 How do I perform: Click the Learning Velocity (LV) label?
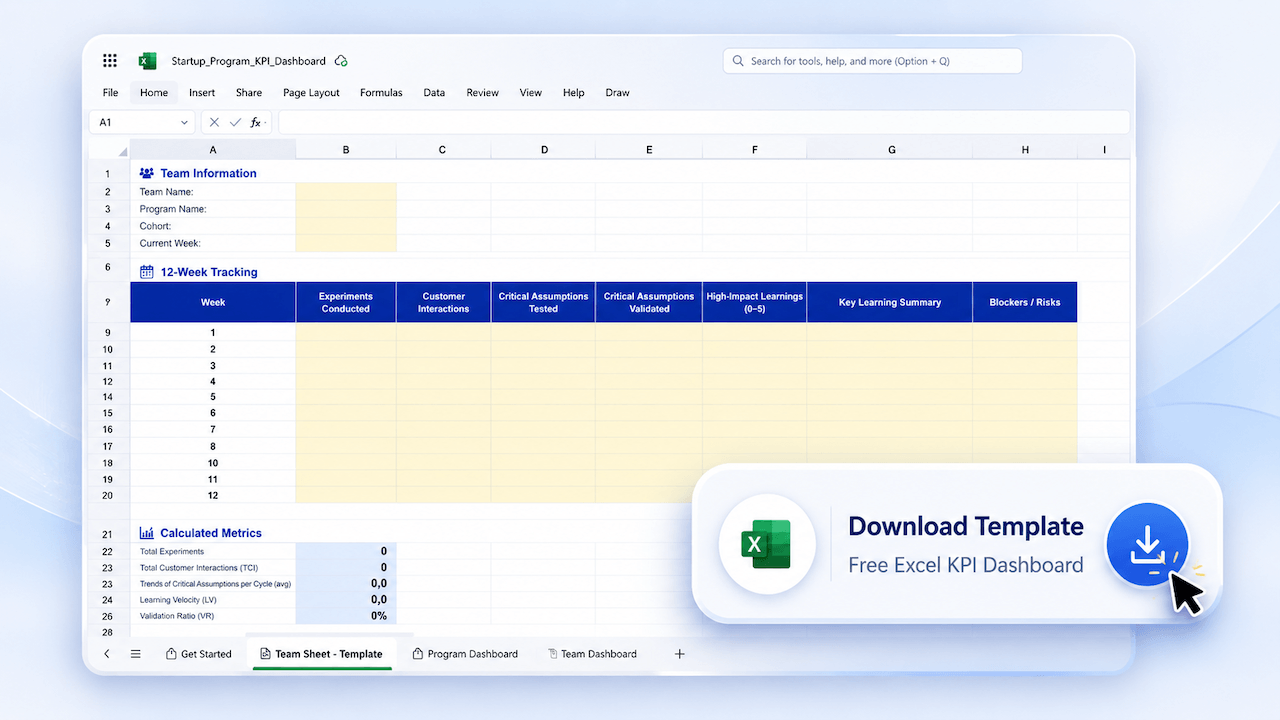click(x=178, y=600)
